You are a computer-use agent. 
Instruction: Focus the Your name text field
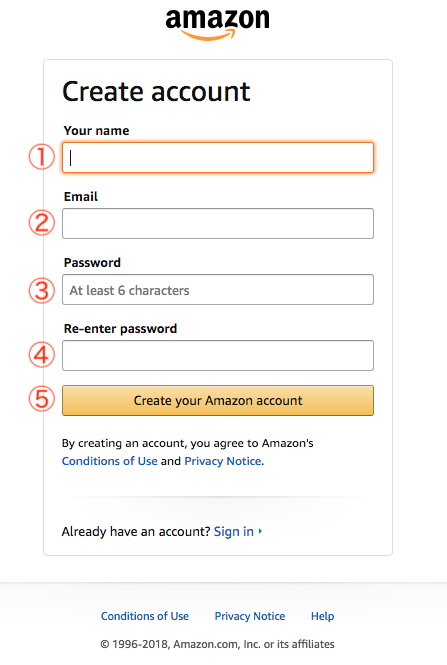pyautogui.click(x=218, y=157)
